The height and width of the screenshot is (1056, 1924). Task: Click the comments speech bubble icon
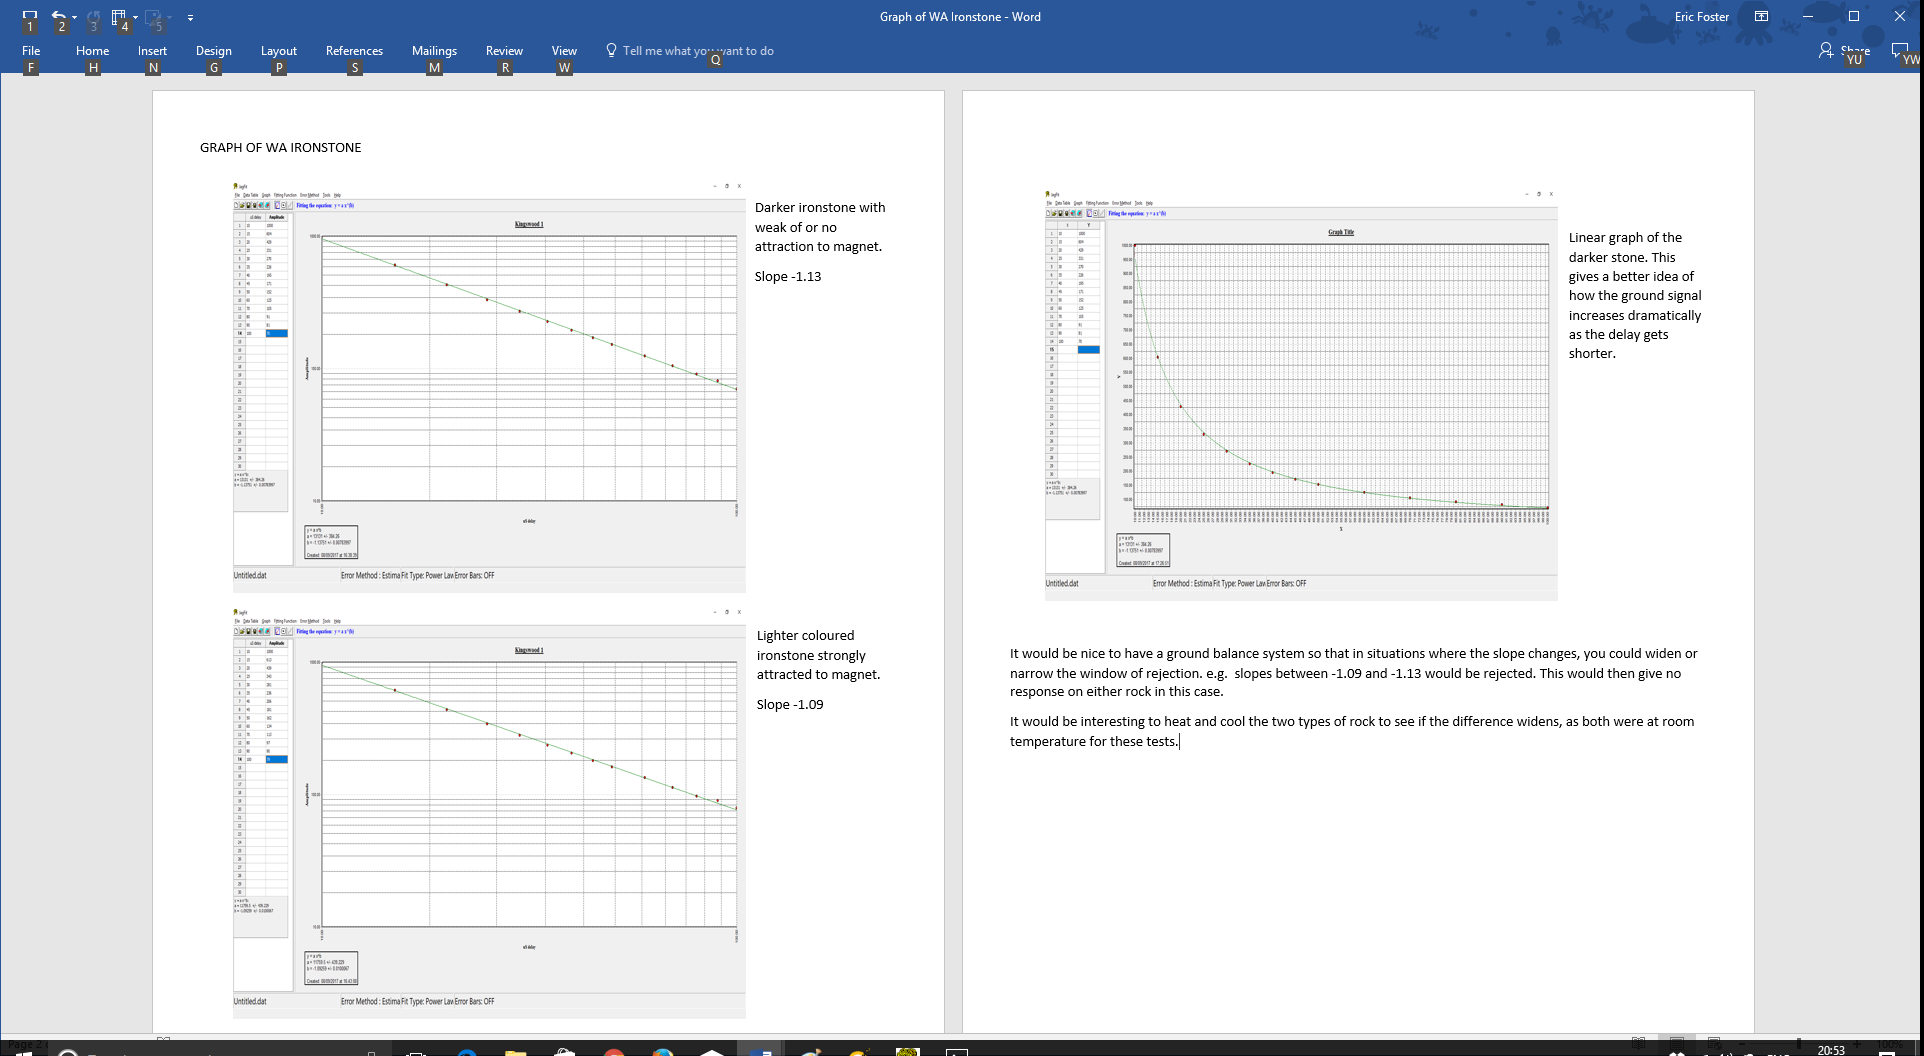point(1900,50)
